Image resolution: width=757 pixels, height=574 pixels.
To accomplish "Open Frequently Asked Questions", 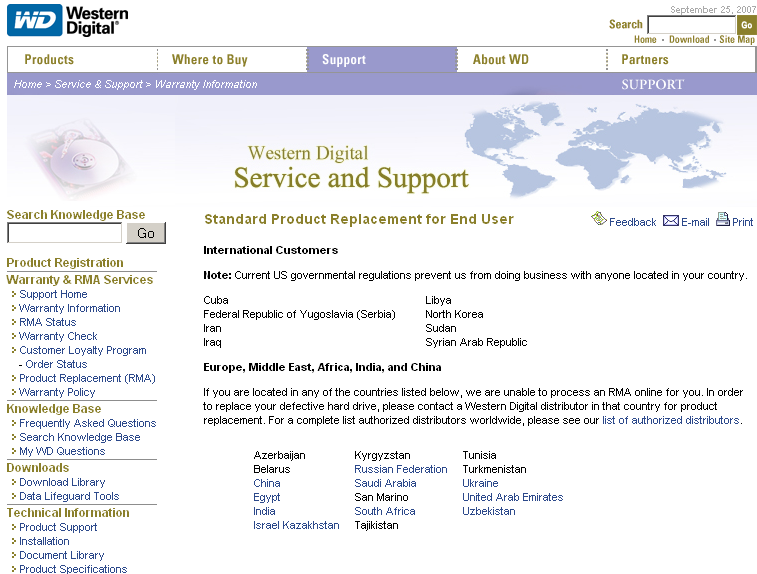I will coord(87,423).
